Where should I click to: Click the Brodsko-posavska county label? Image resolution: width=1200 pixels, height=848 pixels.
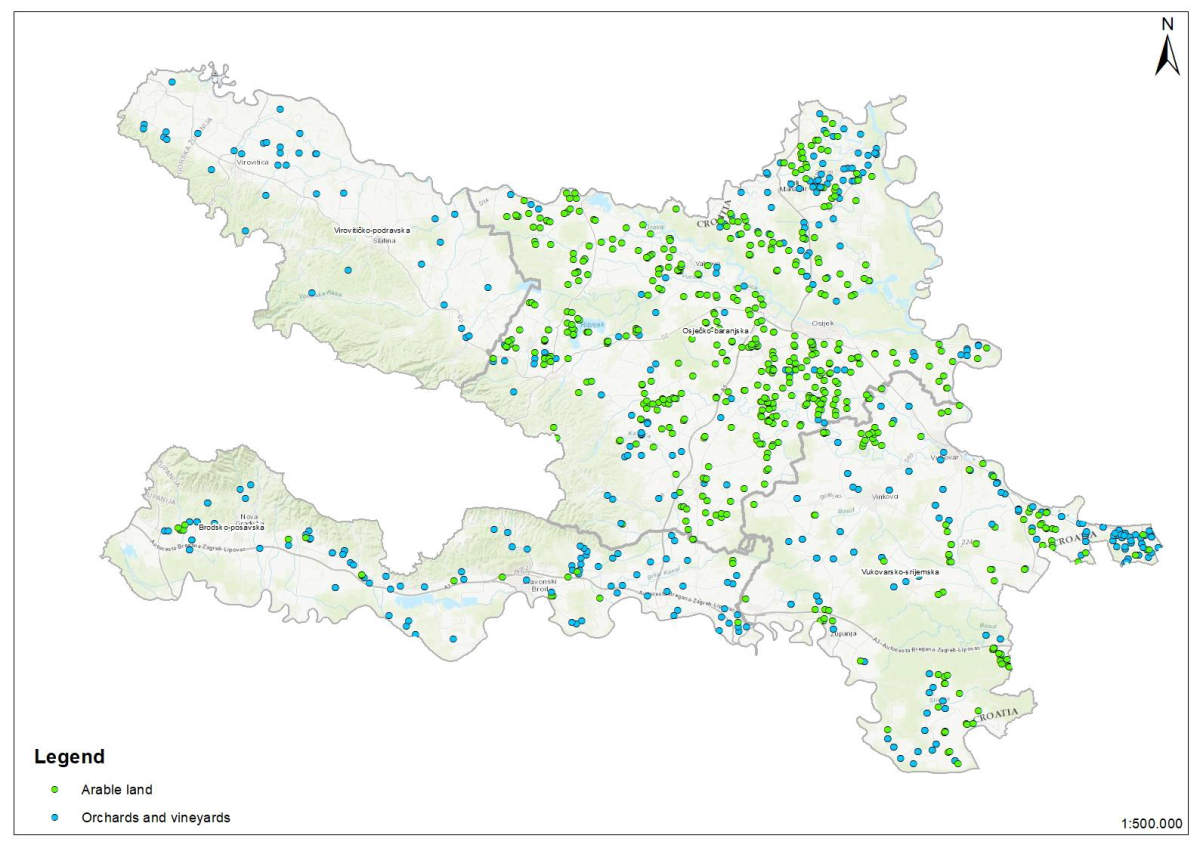coord(230,527)
